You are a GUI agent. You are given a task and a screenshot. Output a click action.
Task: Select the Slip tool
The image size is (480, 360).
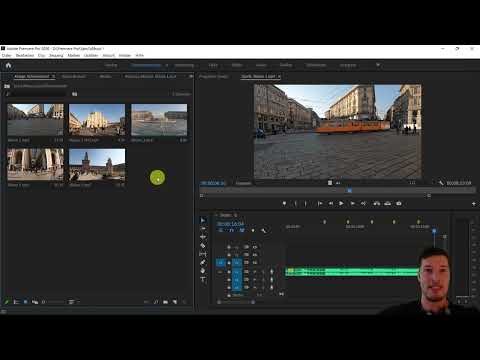(x=203, y=254)
